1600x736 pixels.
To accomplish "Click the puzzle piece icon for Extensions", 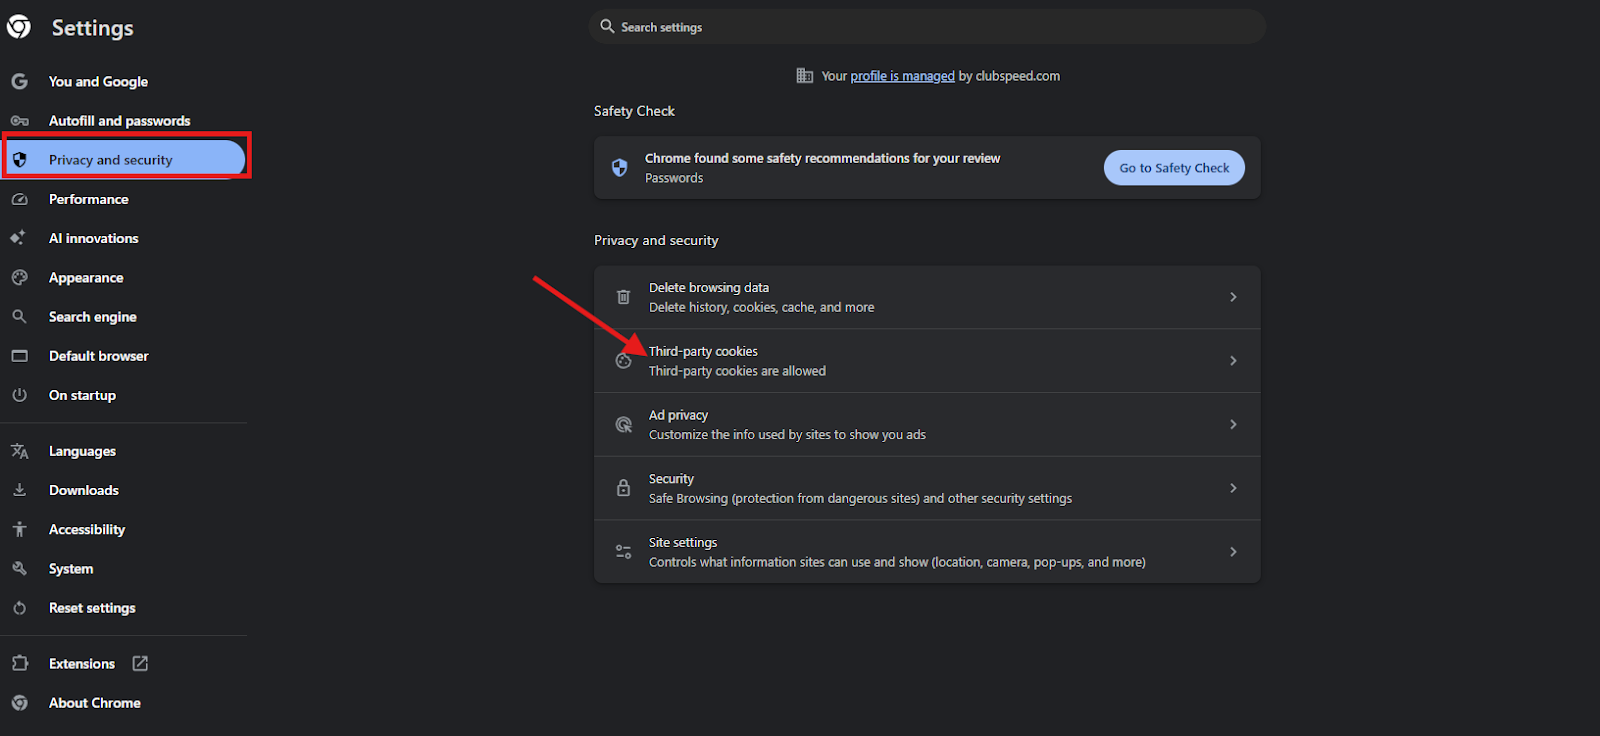I will click(x=19, y=663).
